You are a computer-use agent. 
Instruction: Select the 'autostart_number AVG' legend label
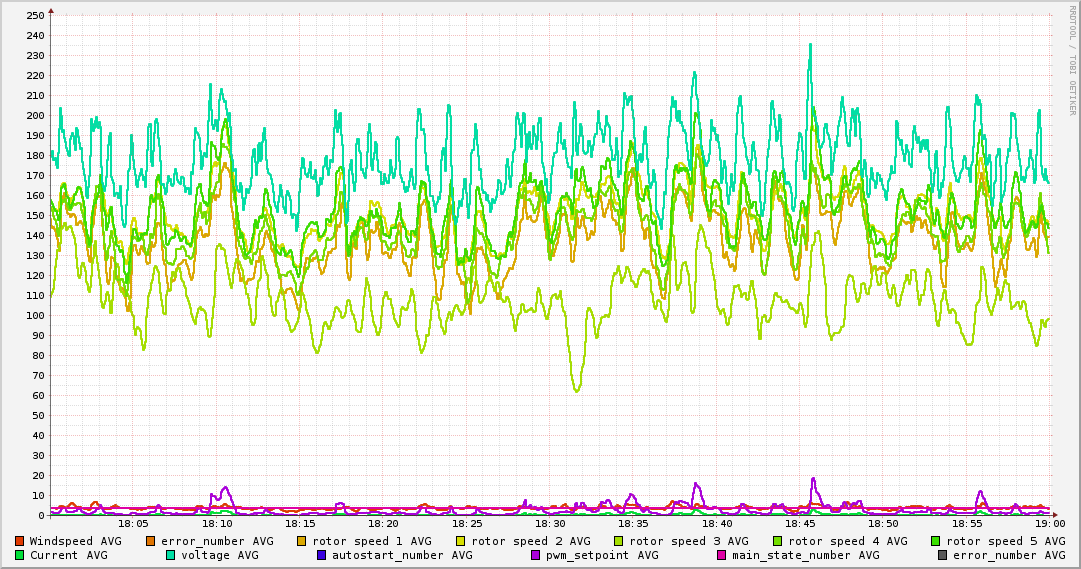pos(402,555)
